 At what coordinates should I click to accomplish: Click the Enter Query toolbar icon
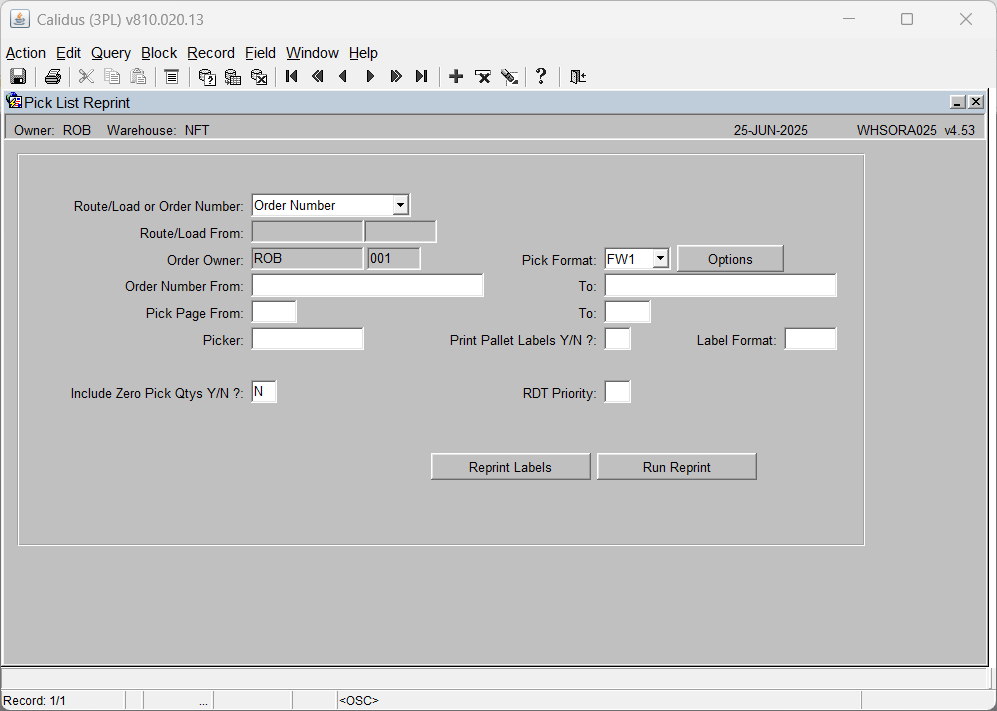coord(207,77)
